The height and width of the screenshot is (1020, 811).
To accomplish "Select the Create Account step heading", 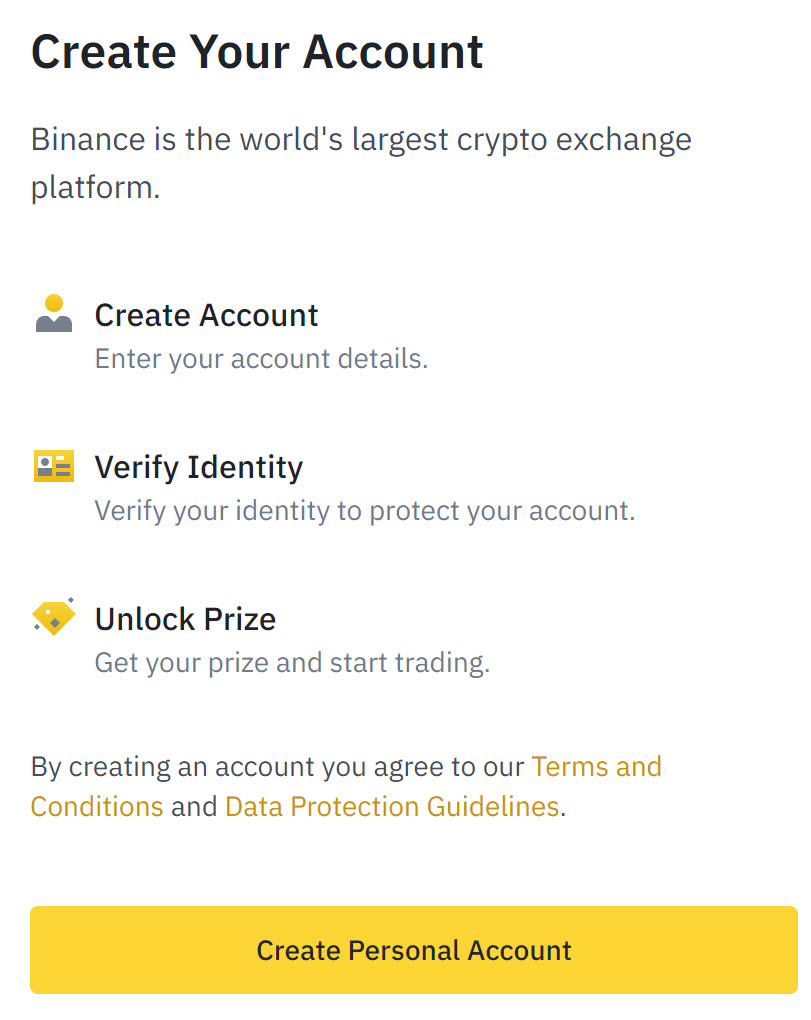I will (206, 315).
